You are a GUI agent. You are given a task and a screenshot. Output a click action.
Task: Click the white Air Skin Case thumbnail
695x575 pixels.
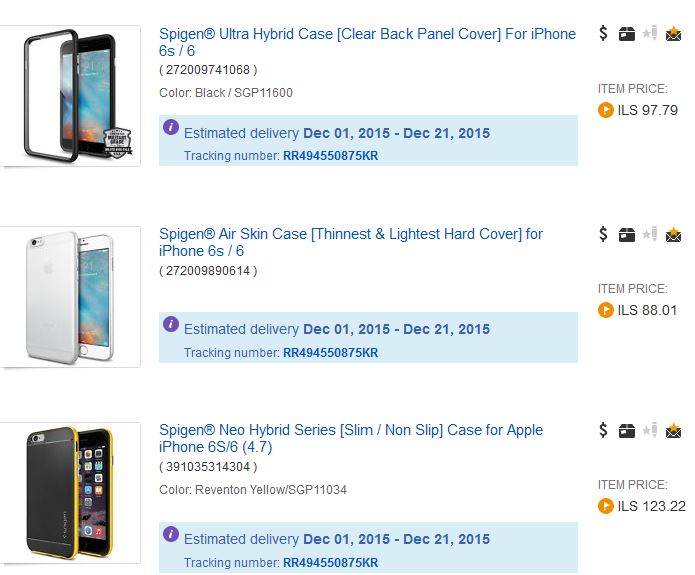click(70, 296)
